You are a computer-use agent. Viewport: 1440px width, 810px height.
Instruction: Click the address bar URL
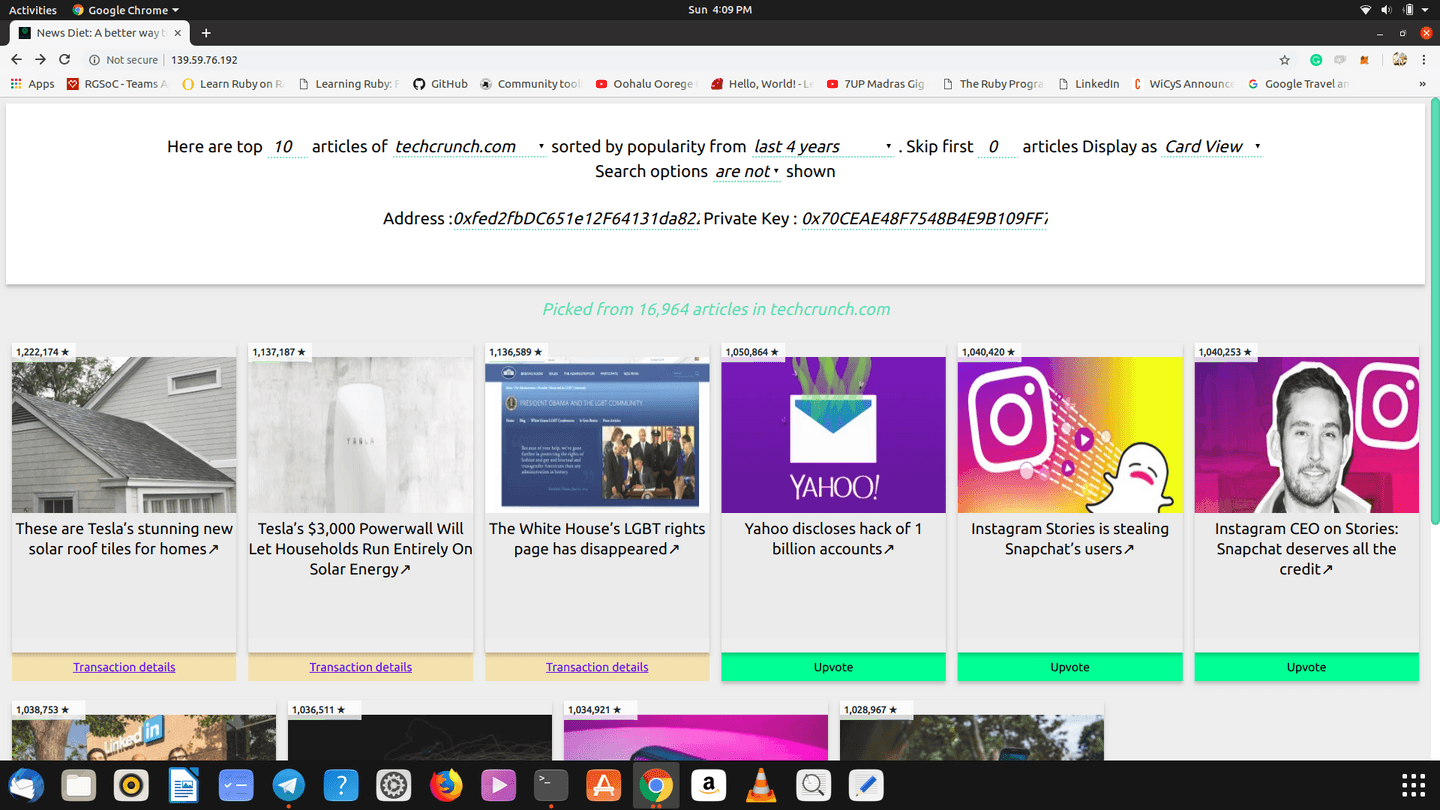click(x=204, y=60)
